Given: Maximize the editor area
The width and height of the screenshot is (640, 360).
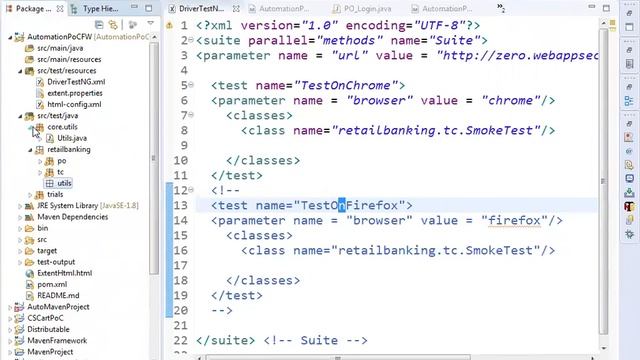Looking at the screenshot, I should (606, 8).
